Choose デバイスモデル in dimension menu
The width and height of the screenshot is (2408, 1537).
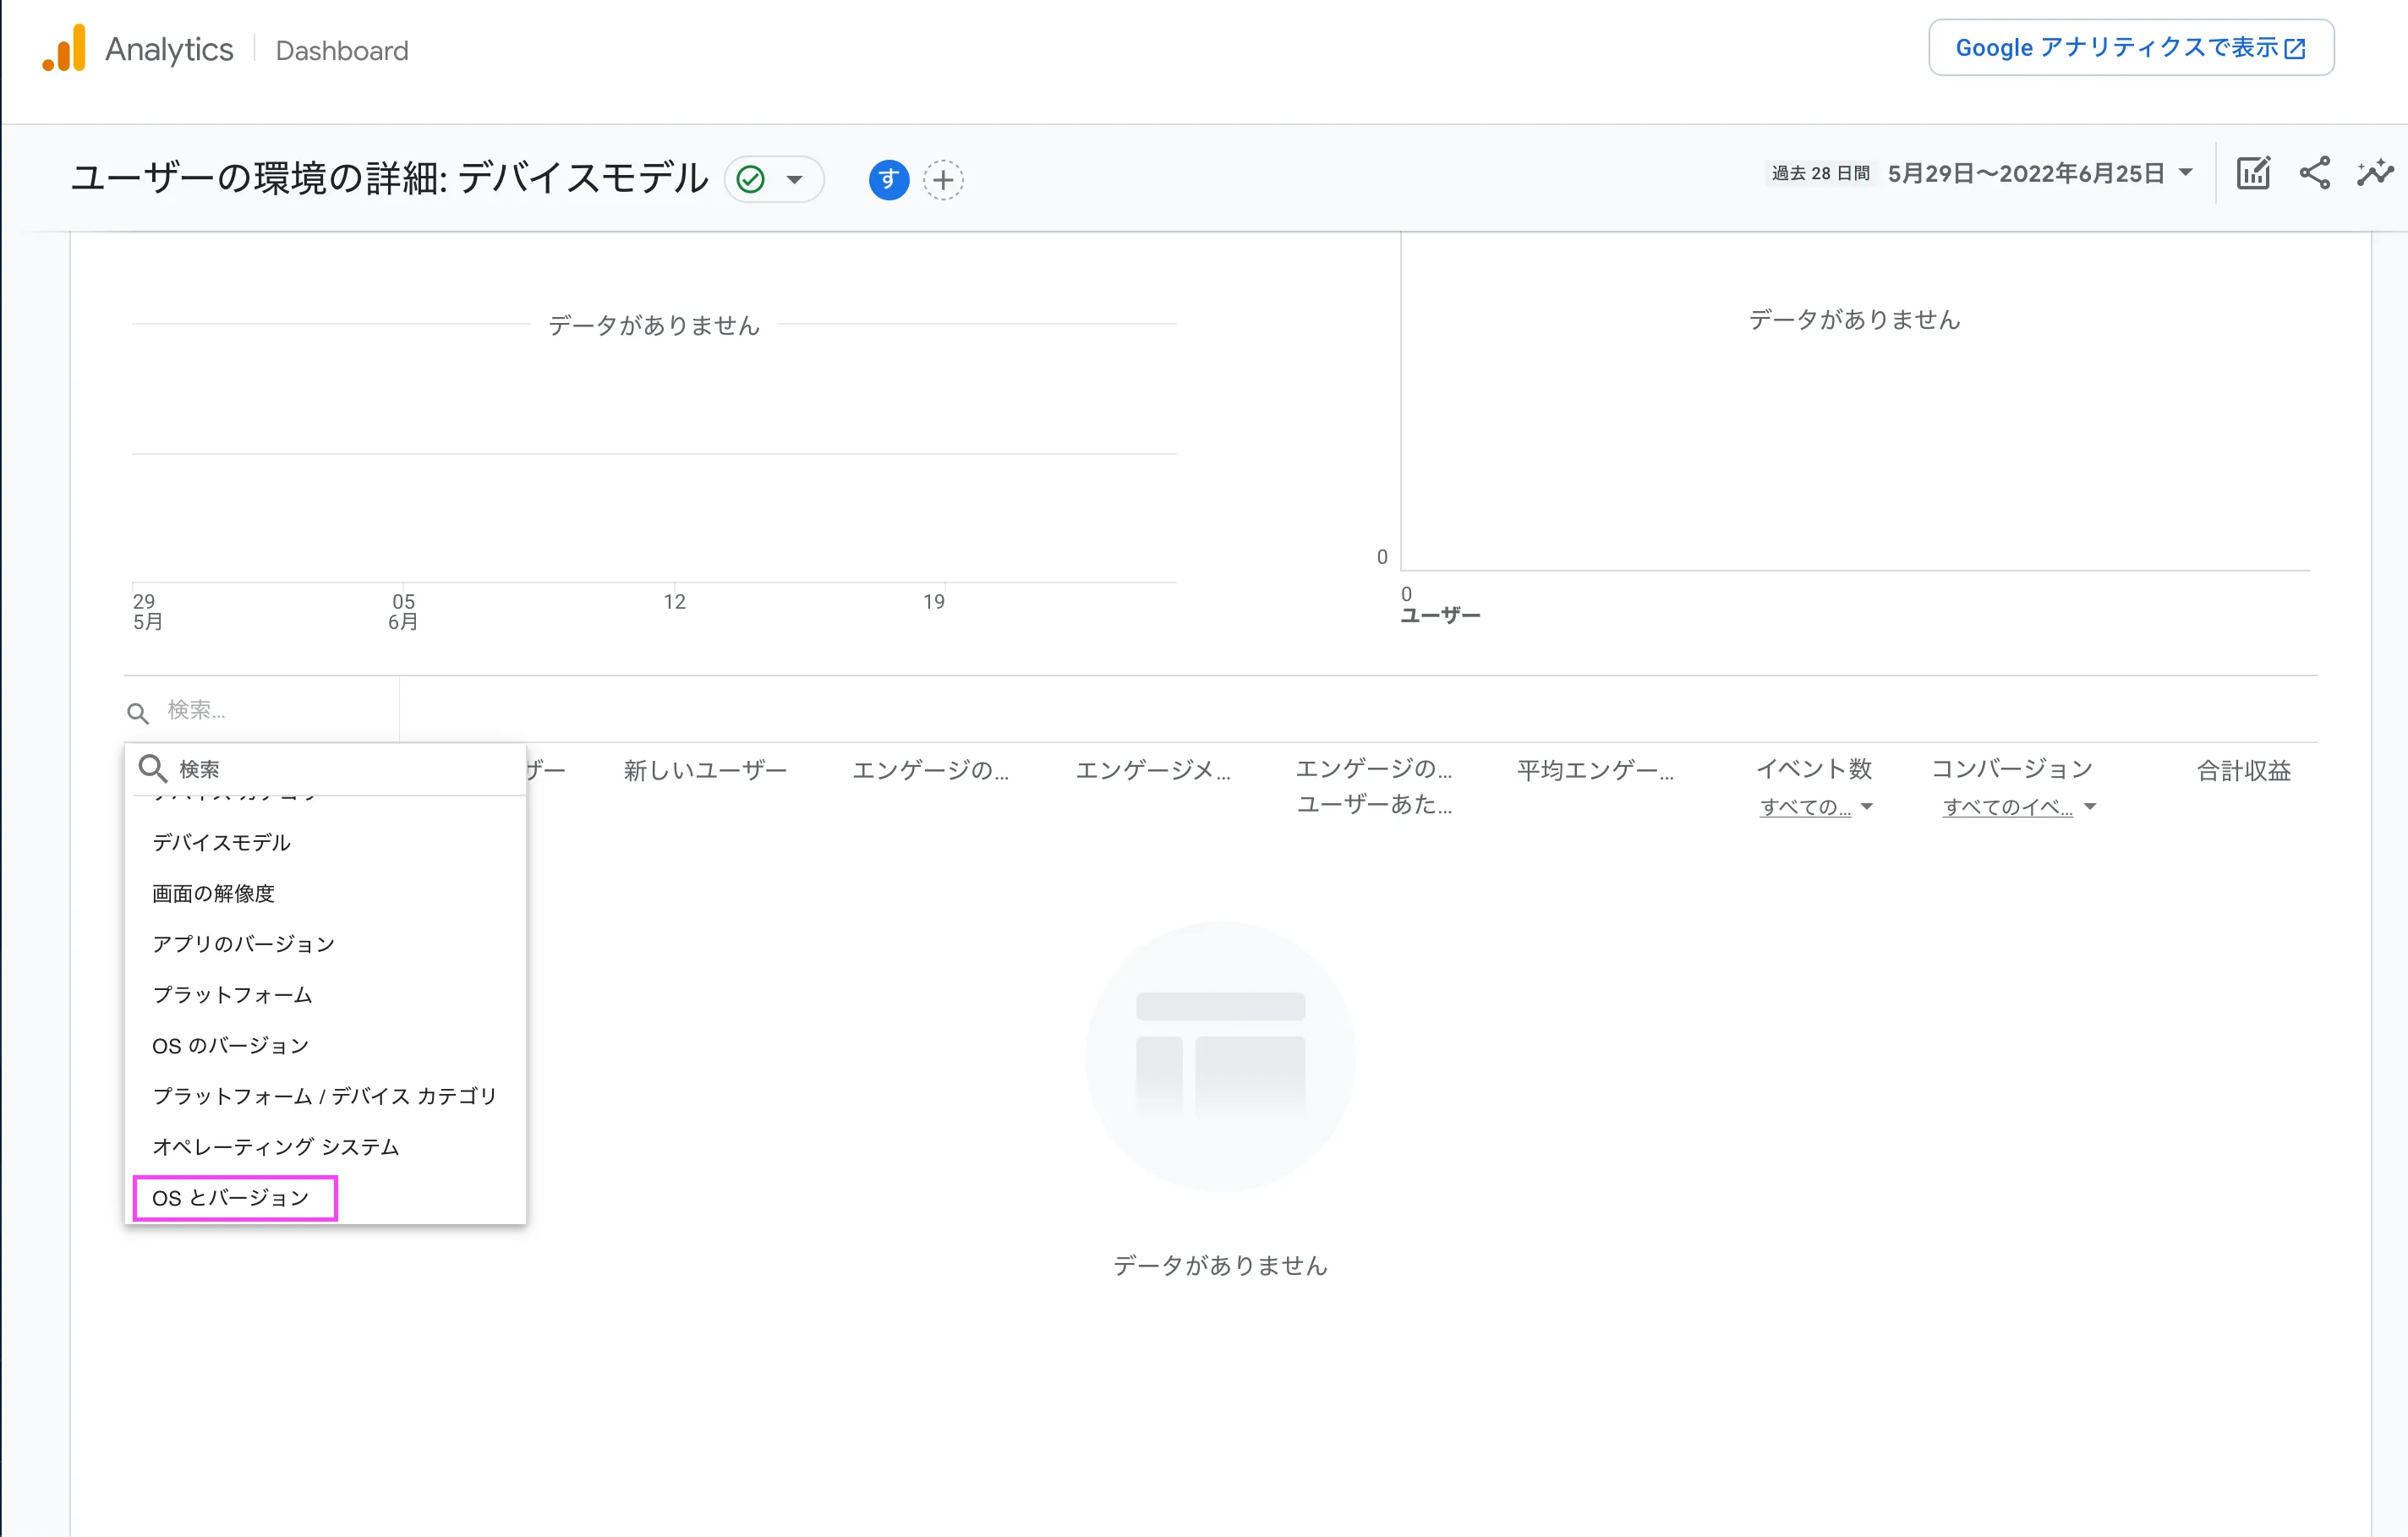tap(221, 842)
